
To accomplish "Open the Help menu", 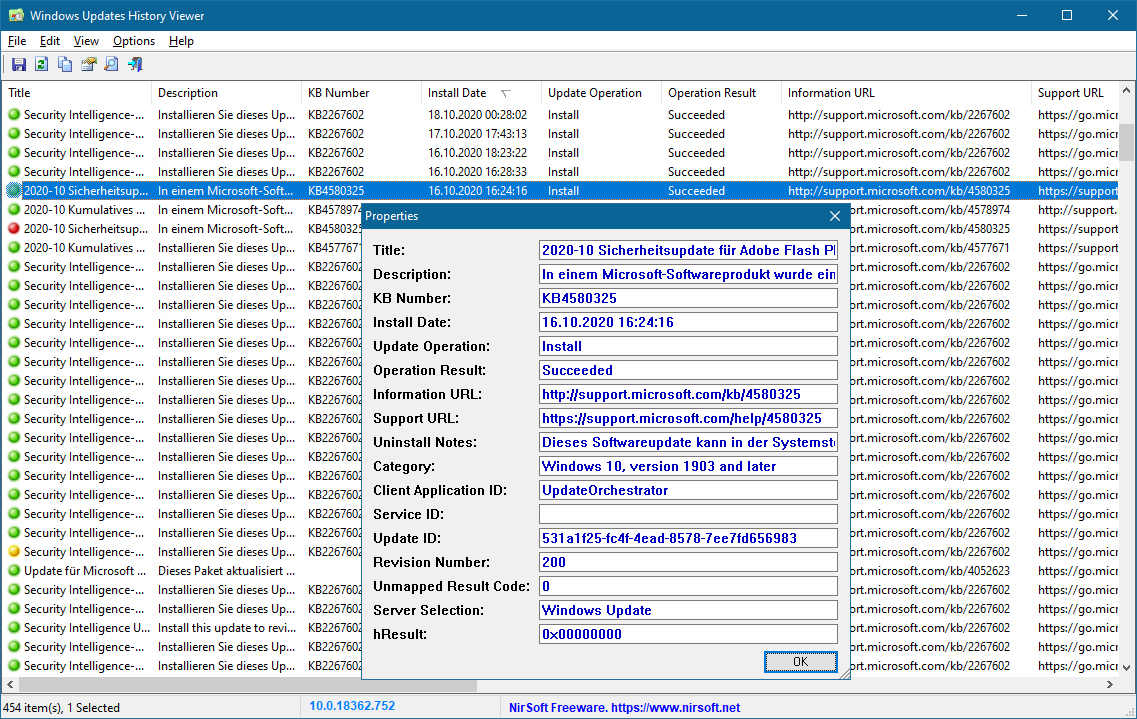I will click(181, 41).
